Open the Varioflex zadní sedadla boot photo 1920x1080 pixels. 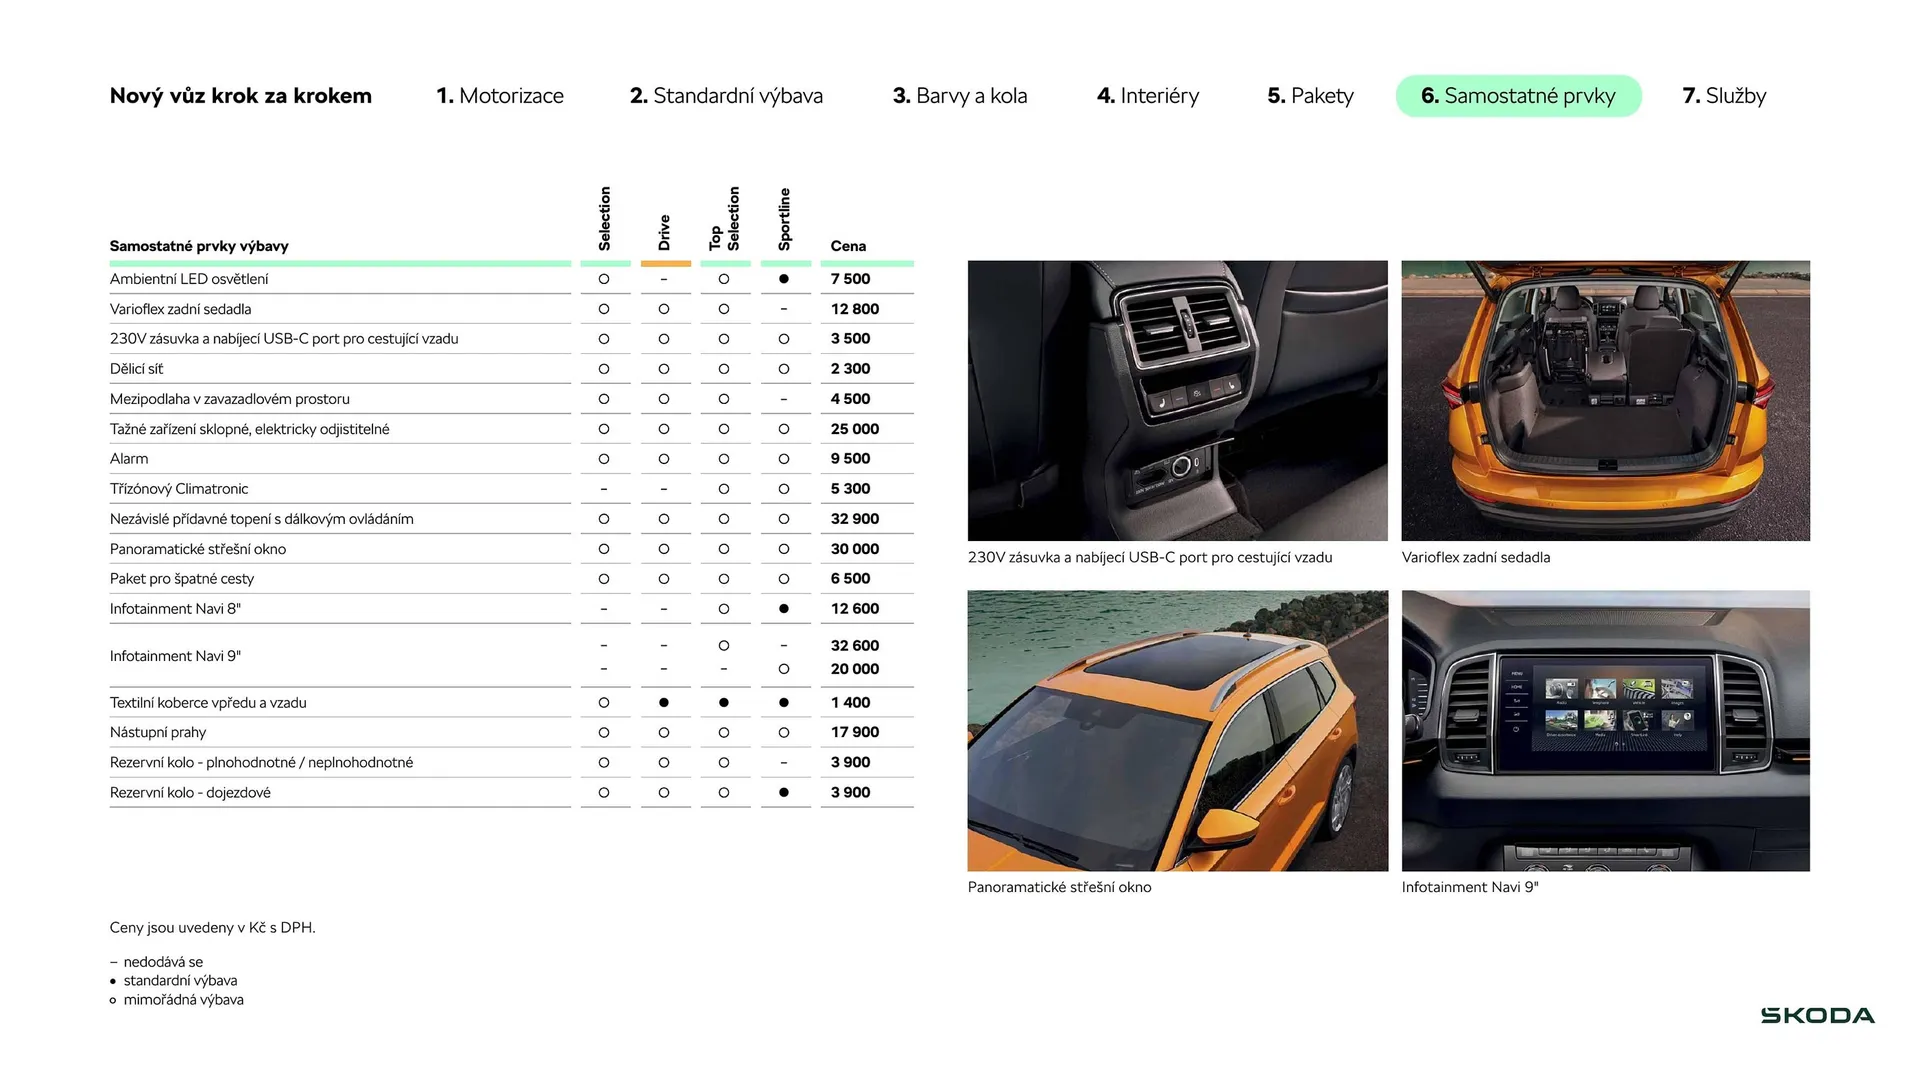click(1606, 401)
